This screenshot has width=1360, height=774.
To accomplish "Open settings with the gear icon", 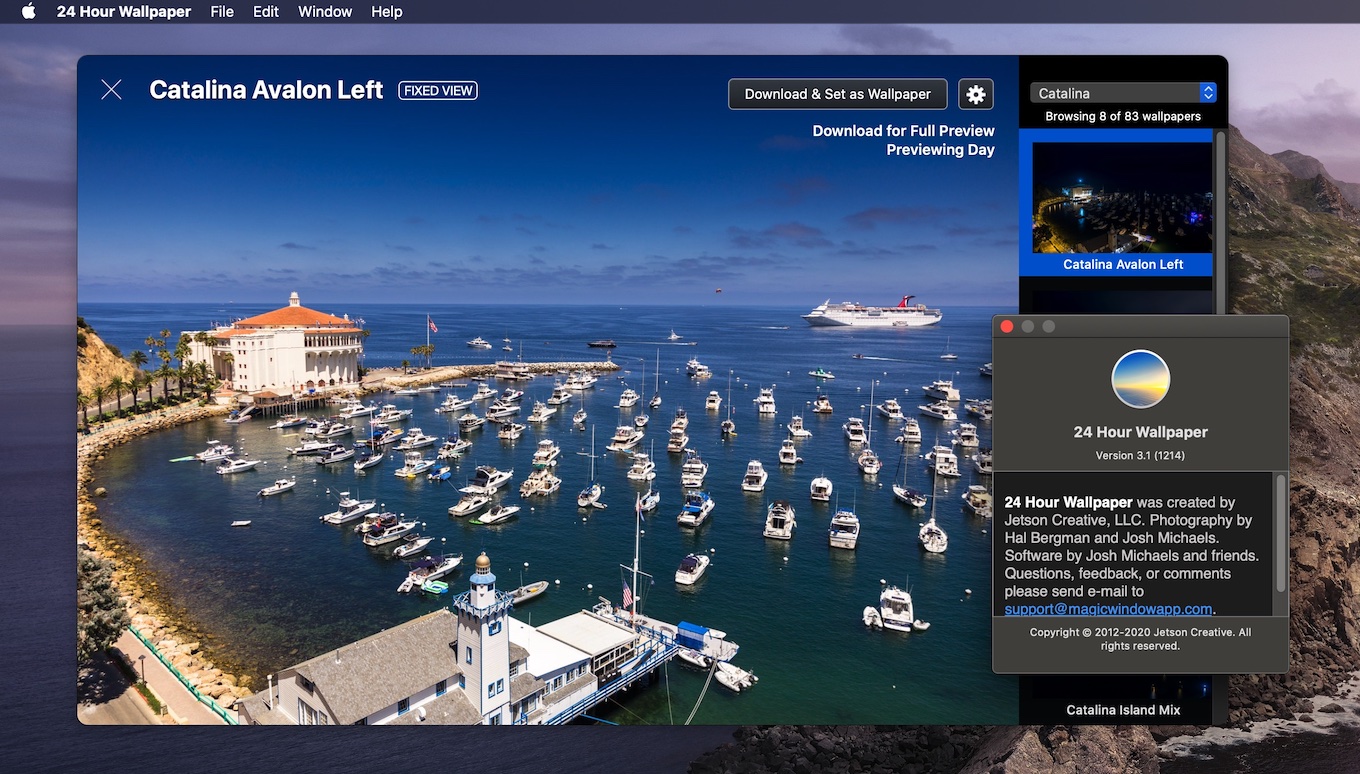I will (976, 94).
